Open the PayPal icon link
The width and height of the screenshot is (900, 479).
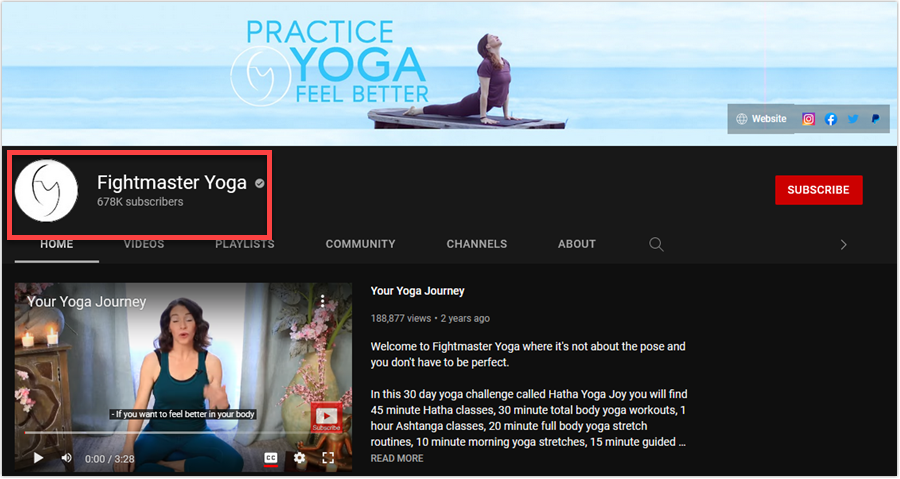(x=875, y=119)
